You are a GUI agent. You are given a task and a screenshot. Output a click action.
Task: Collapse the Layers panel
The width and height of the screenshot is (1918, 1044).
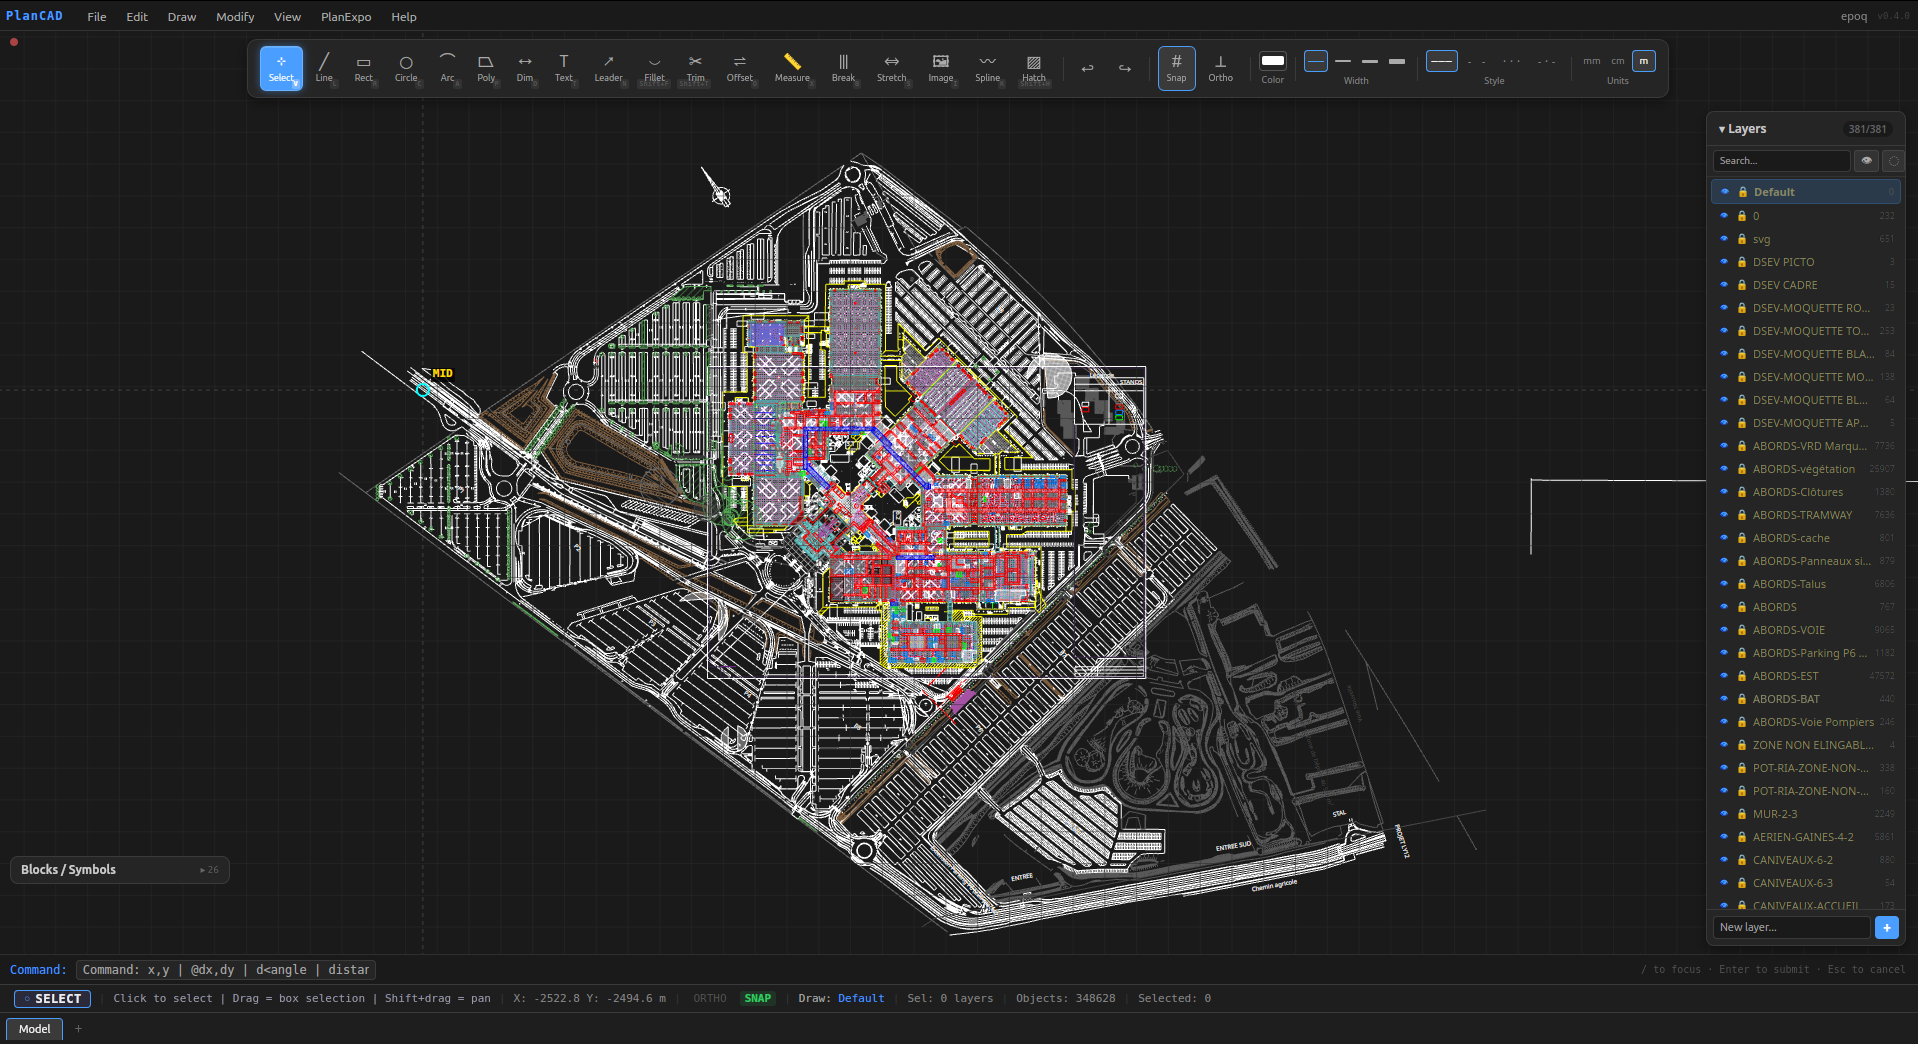pos(1721,129)
